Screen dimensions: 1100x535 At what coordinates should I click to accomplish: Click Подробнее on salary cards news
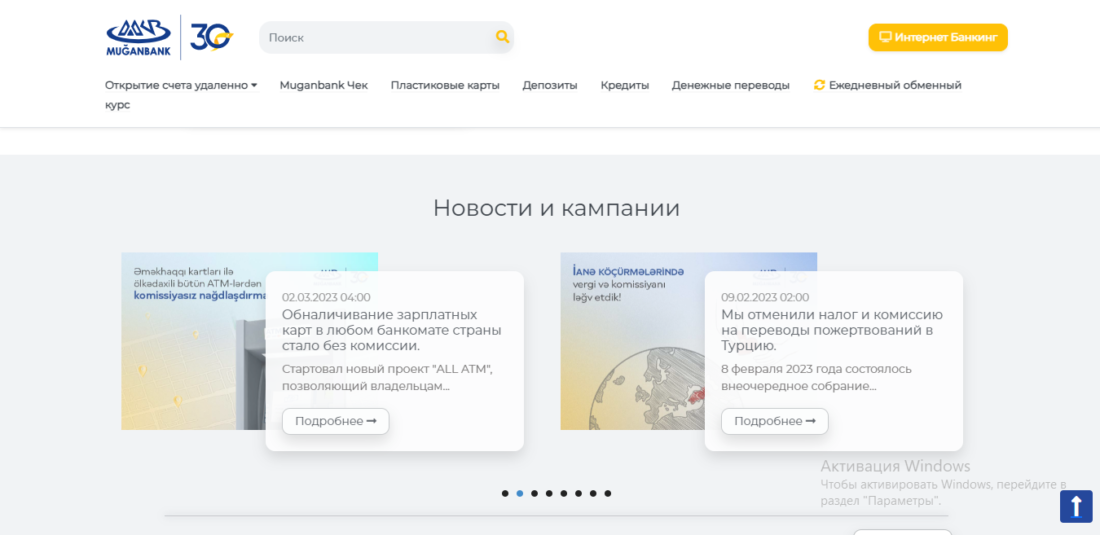(335, 421)
